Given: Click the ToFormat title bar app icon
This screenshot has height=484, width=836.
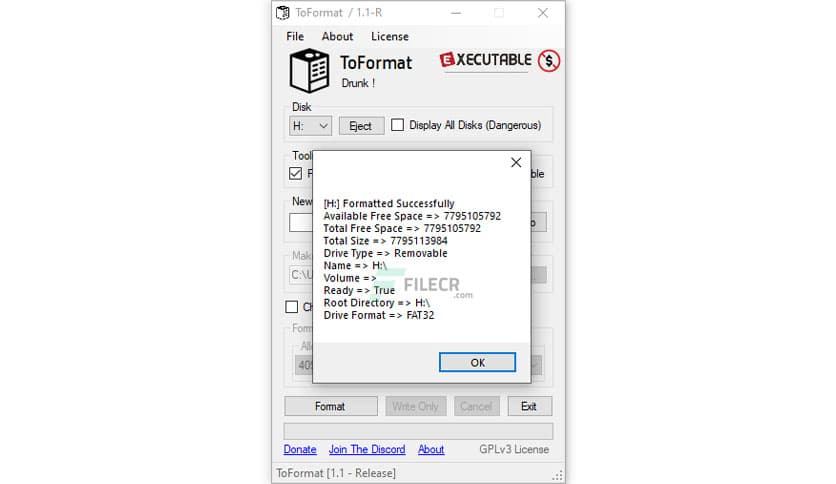Looking at the screenshot, I should click(x=283, y=13).
